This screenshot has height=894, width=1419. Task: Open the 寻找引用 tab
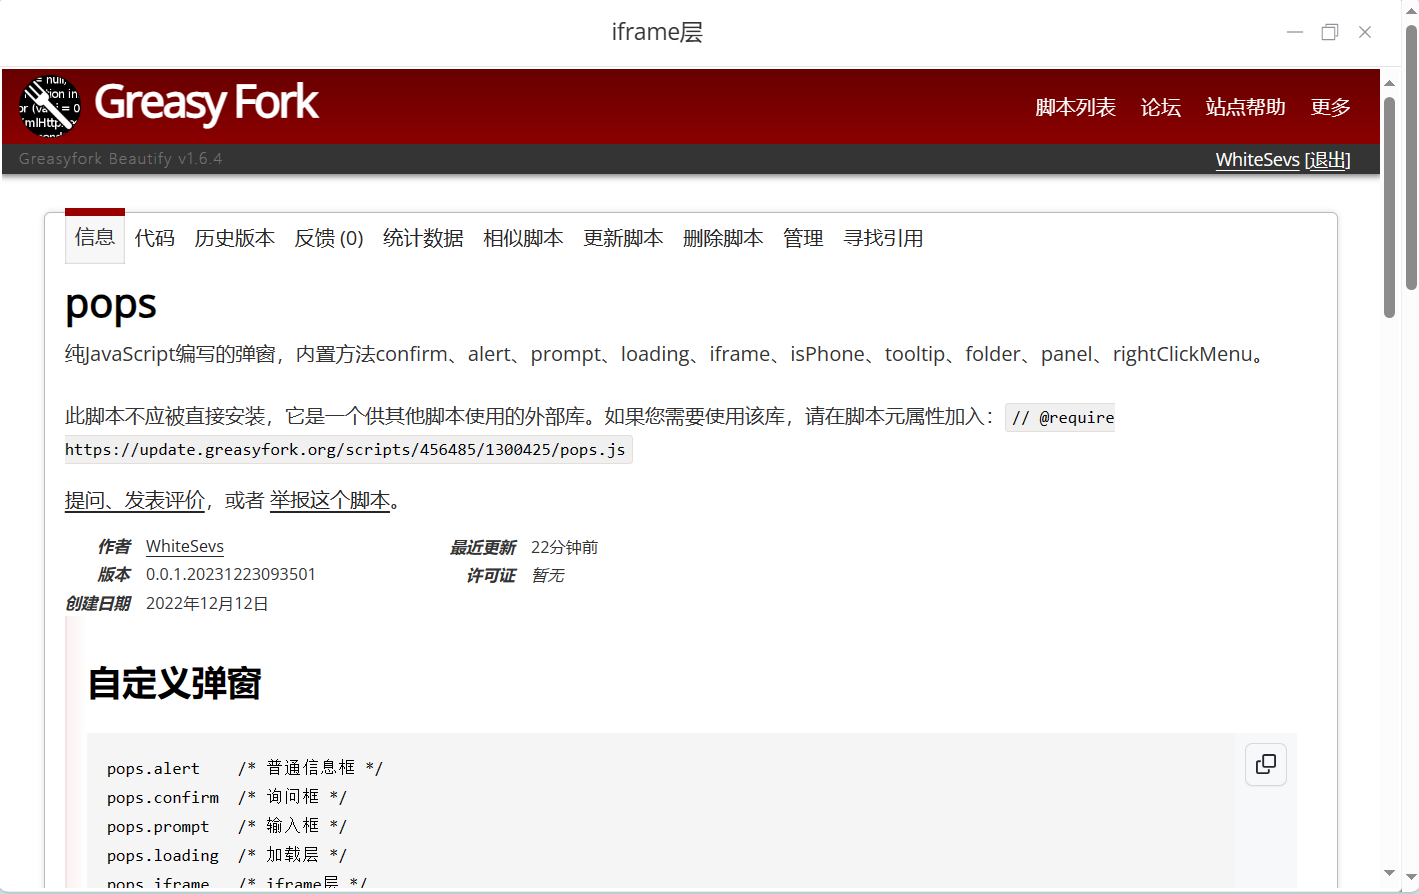(x=883, y=238)
